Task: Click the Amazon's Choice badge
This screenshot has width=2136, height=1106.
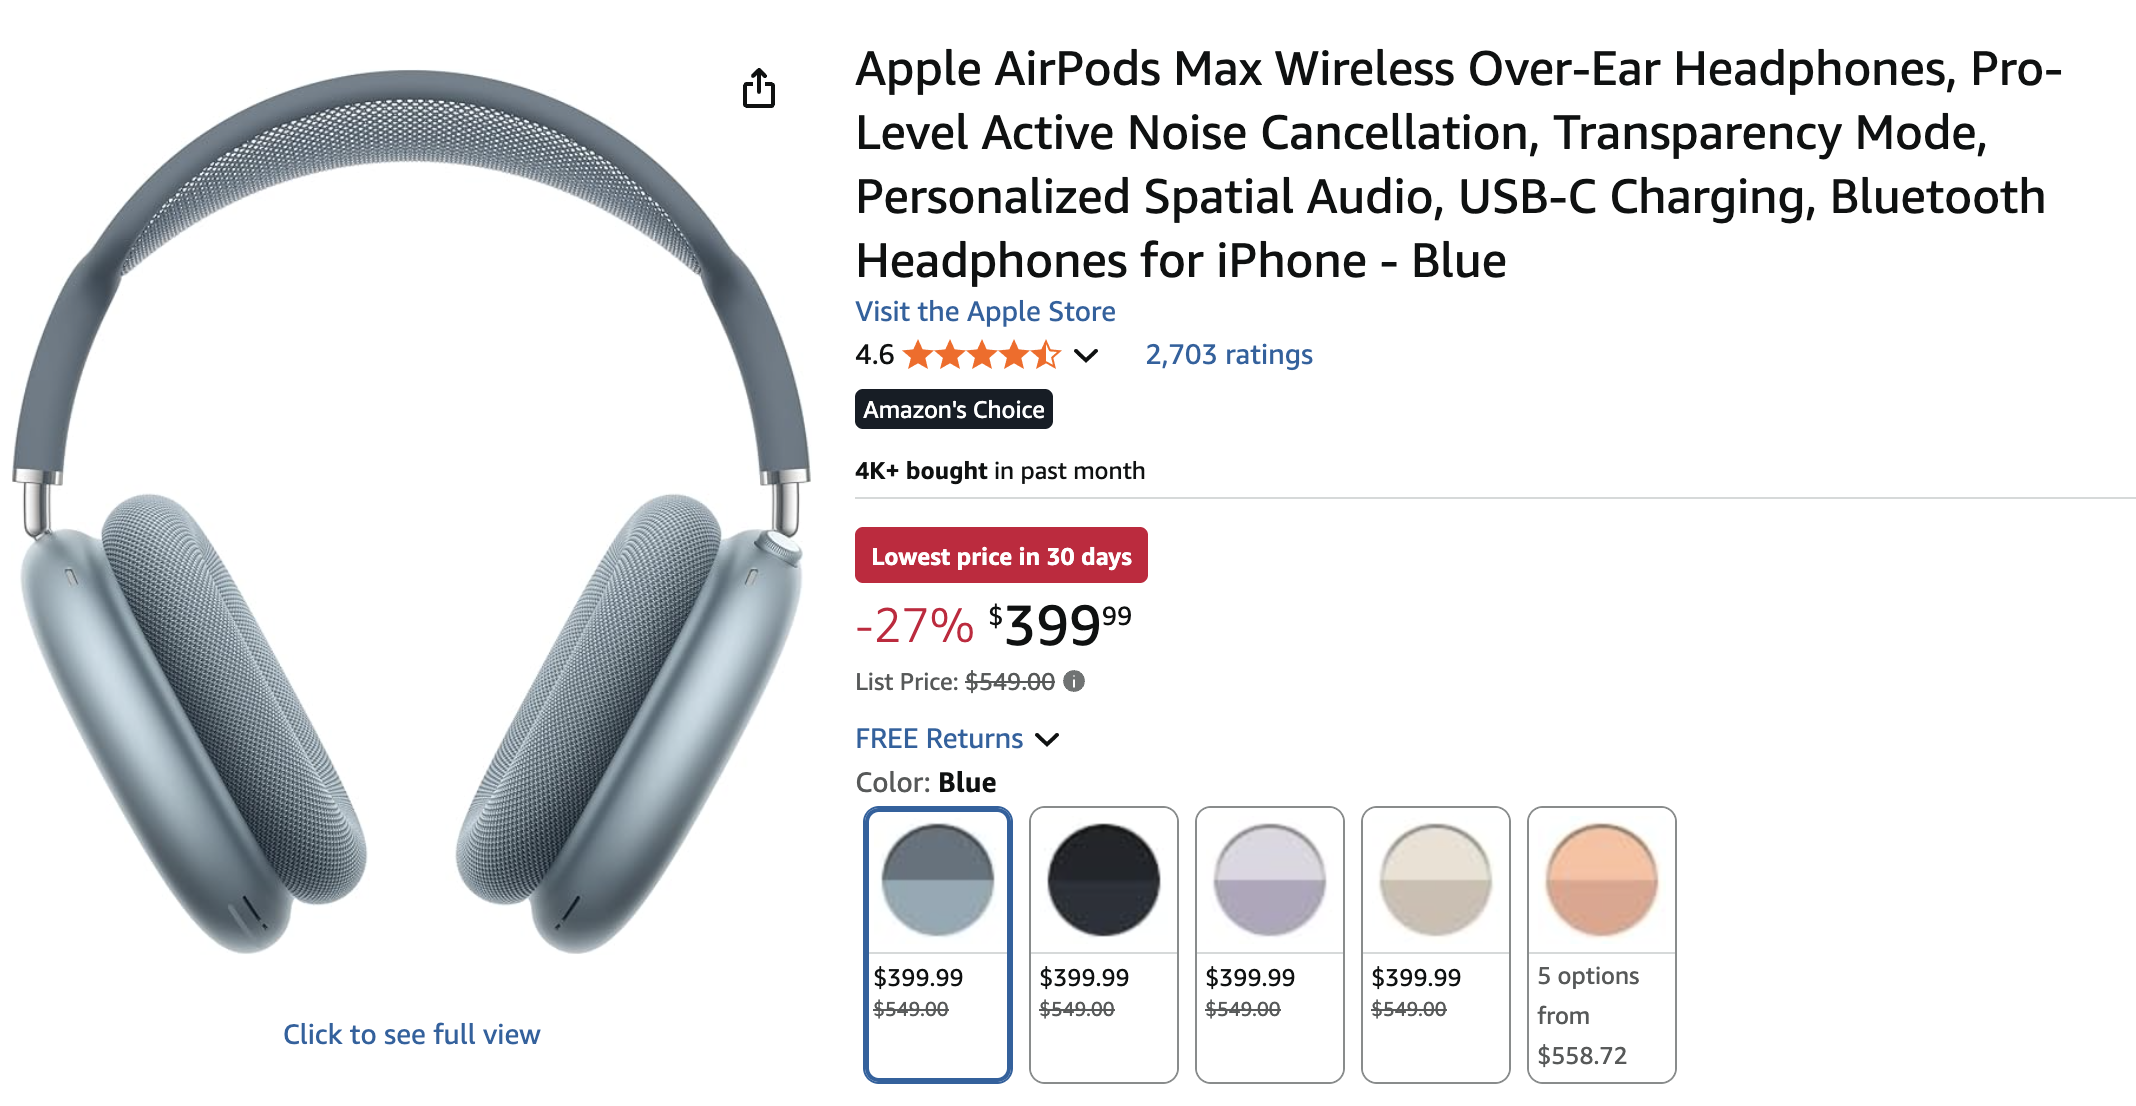Action: 953,409
